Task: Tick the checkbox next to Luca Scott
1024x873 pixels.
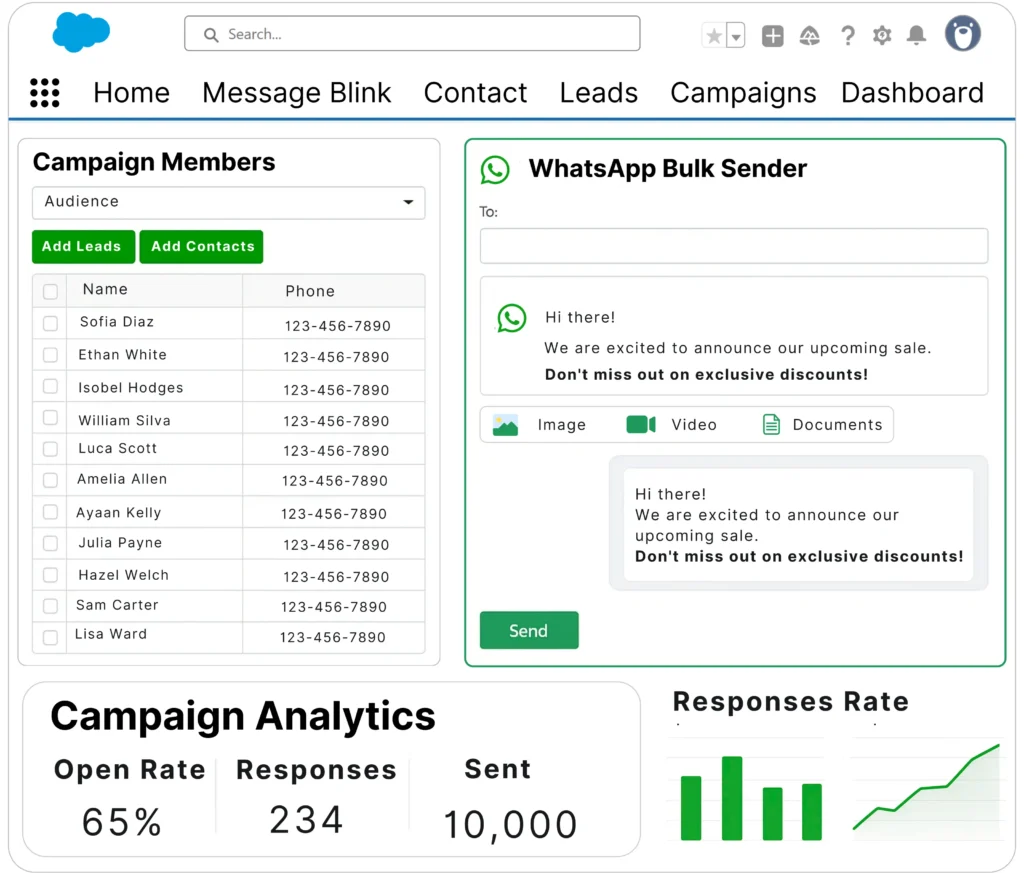Action: 50,449
